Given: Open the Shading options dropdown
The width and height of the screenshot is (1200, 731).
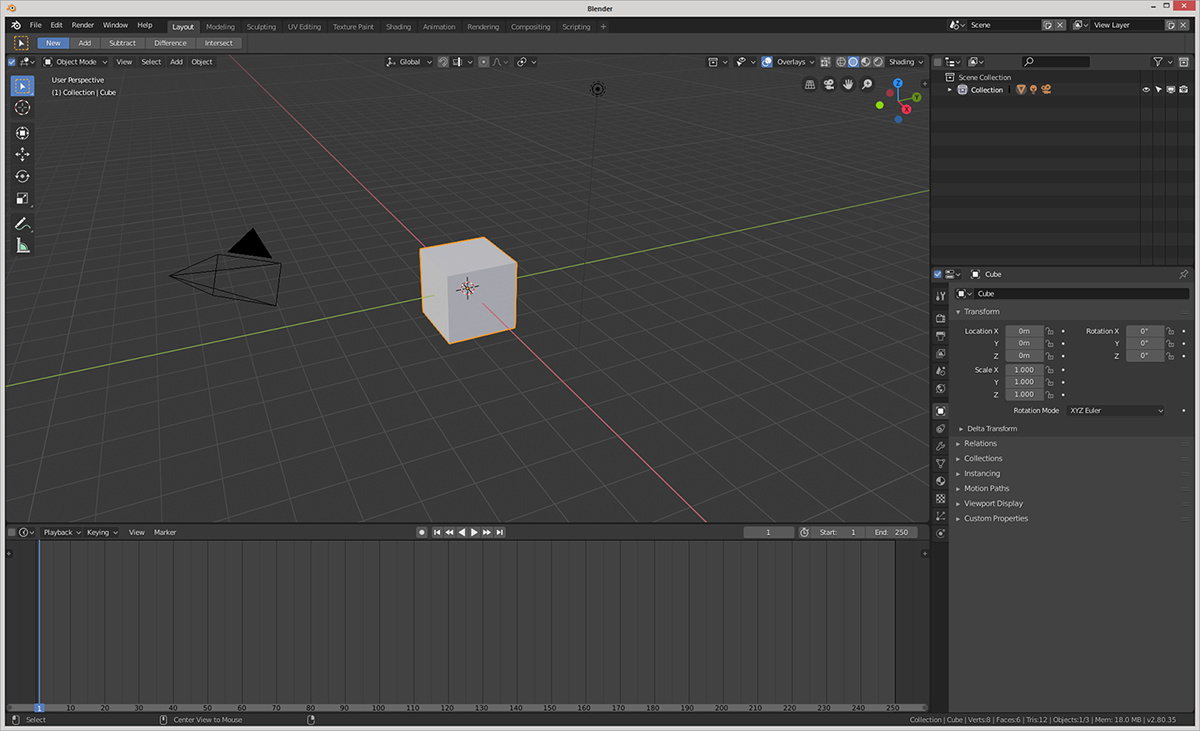Looking at the screenshot, I should coord(906,62).
